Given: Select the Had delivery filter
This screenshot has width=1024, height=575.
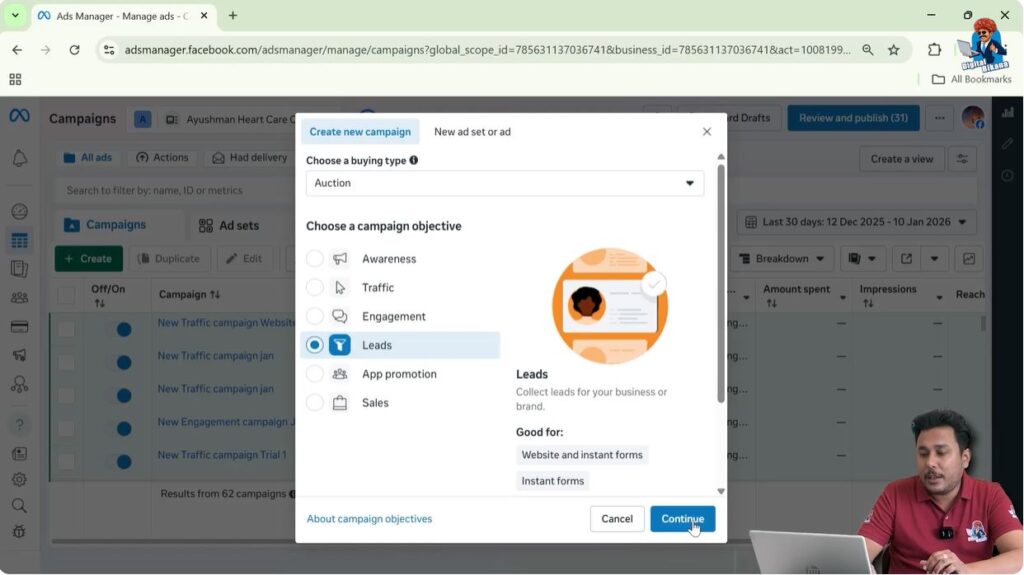Looking at the screenshot, I should [250, 157].
